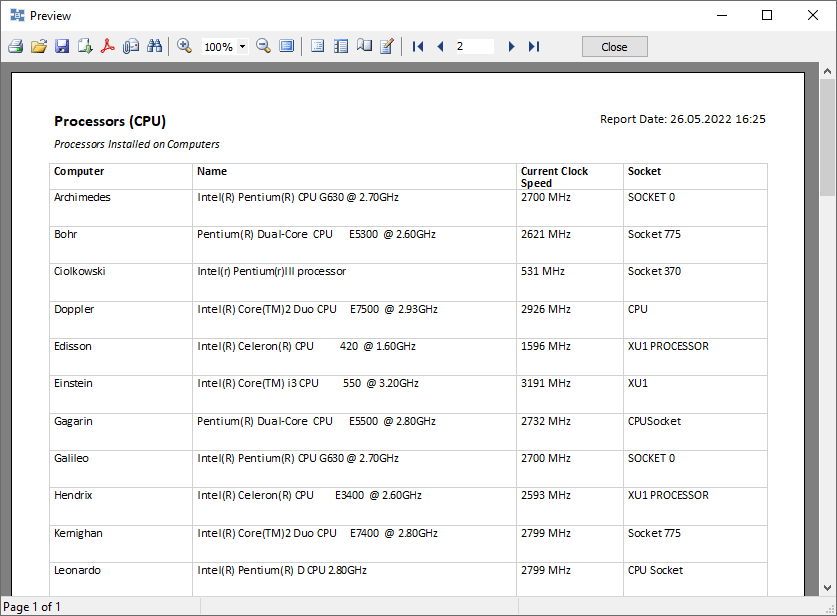Open a report file with folder icon
837x616 pixels.
[x=39, y=46]
